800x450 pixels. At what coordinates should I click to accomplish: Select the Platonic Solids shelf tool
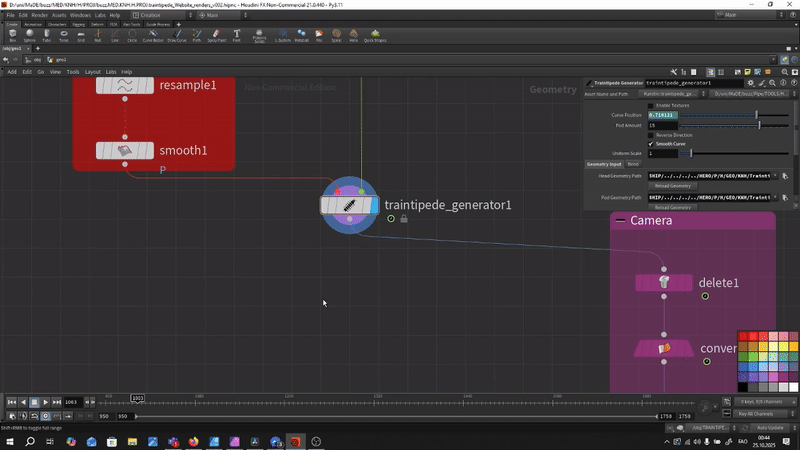(x=259, y=36)
